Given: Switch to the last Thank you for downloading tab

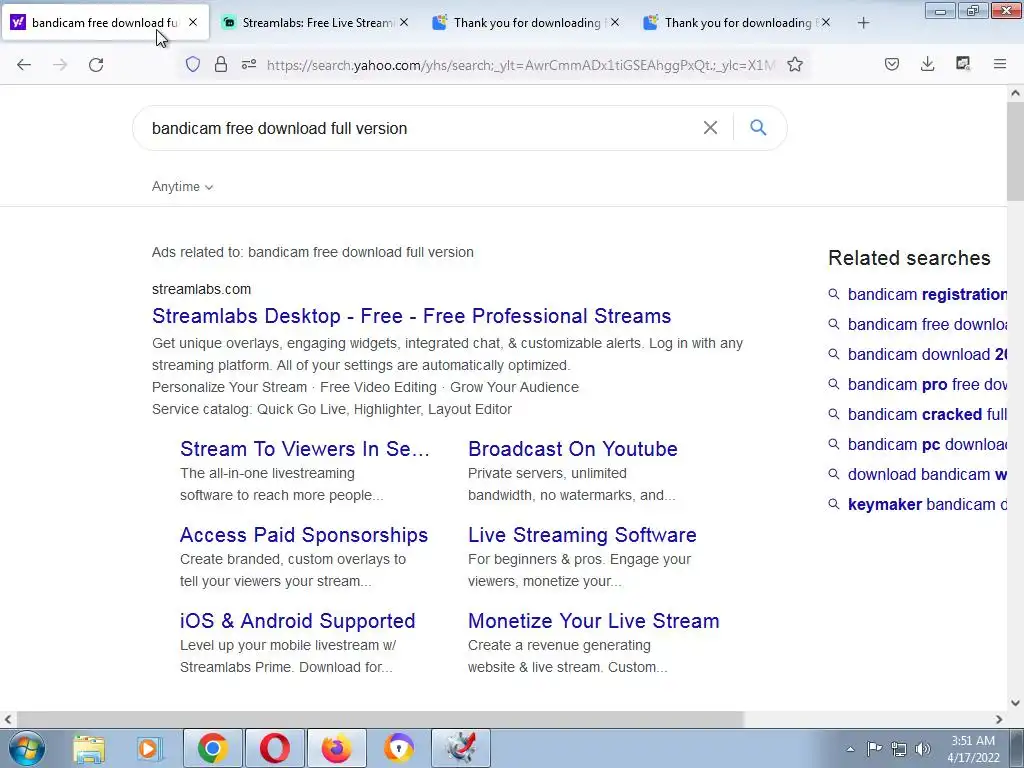Looking at the screenshot, I should tap(738, 23).
